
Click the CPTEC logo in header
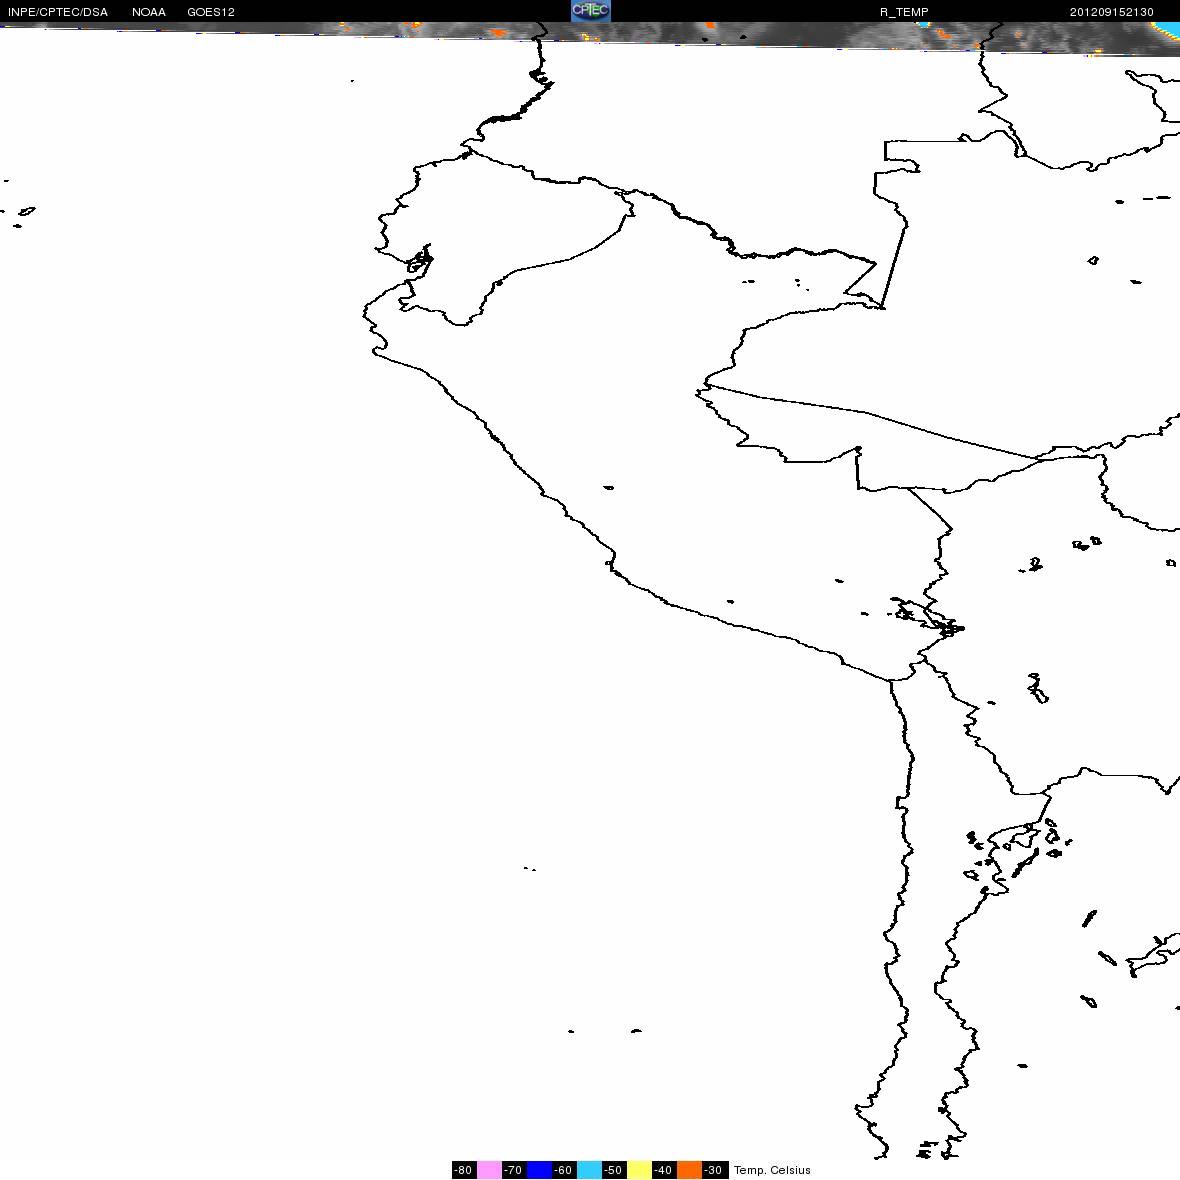[x=590, y=11]
